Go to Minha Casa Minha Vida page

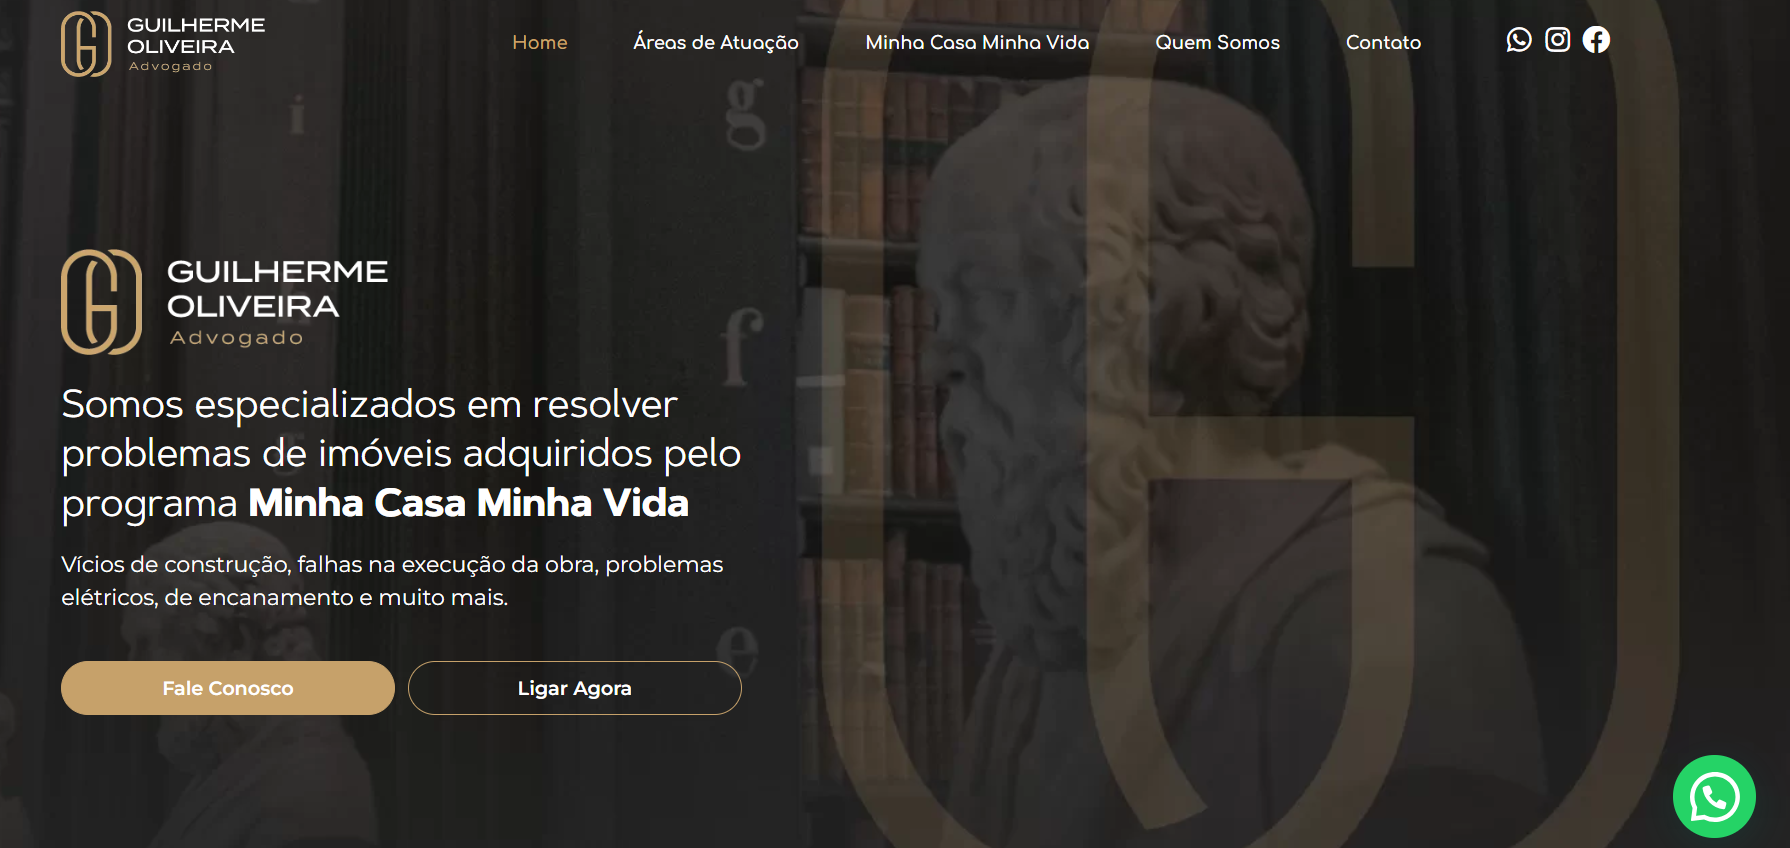tap(977, 42)
